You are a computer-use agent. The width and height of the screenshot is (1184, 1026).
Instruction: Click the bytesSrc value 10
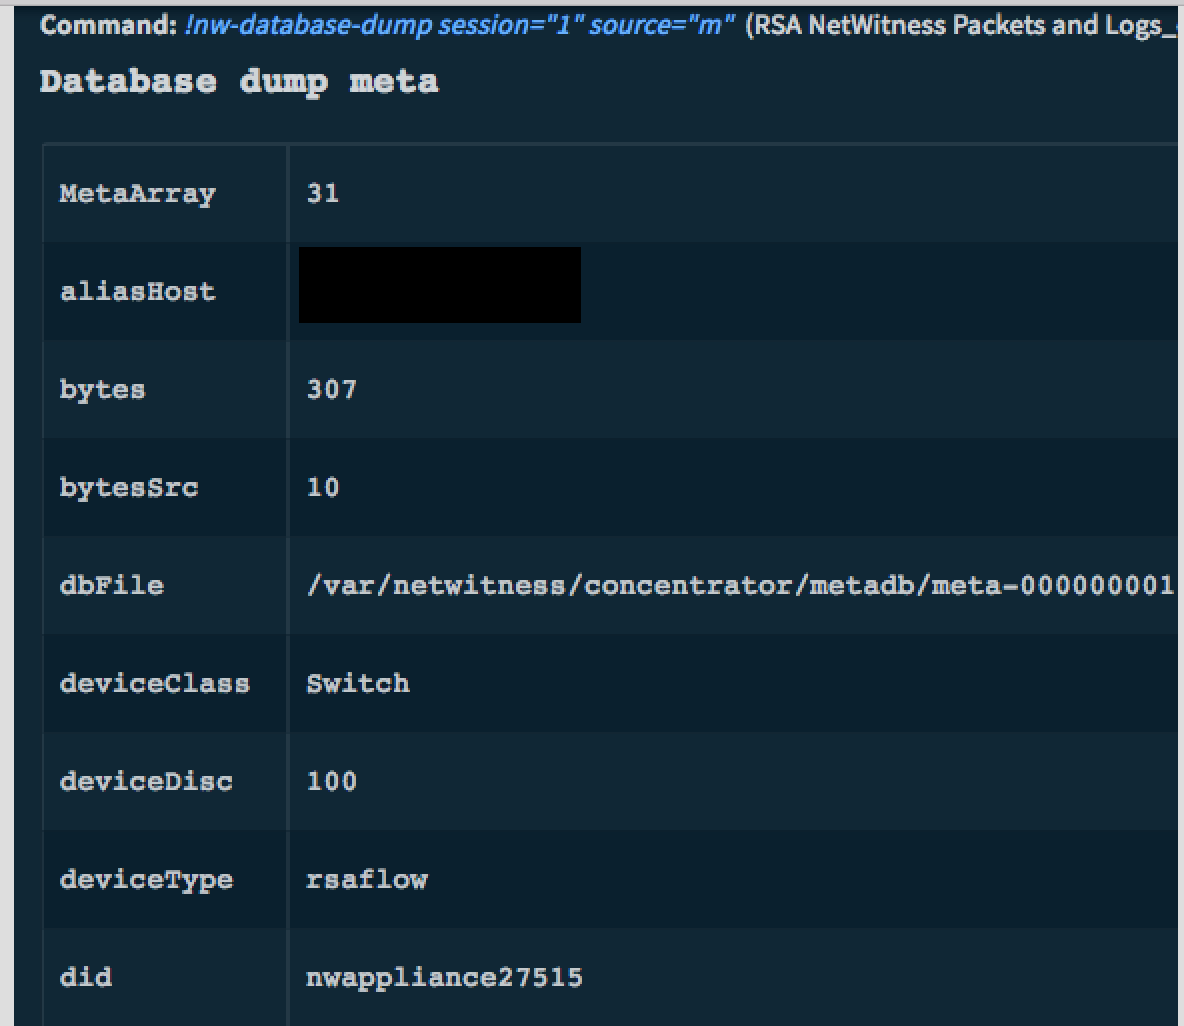pyautogui.click(x=323, y=487)
